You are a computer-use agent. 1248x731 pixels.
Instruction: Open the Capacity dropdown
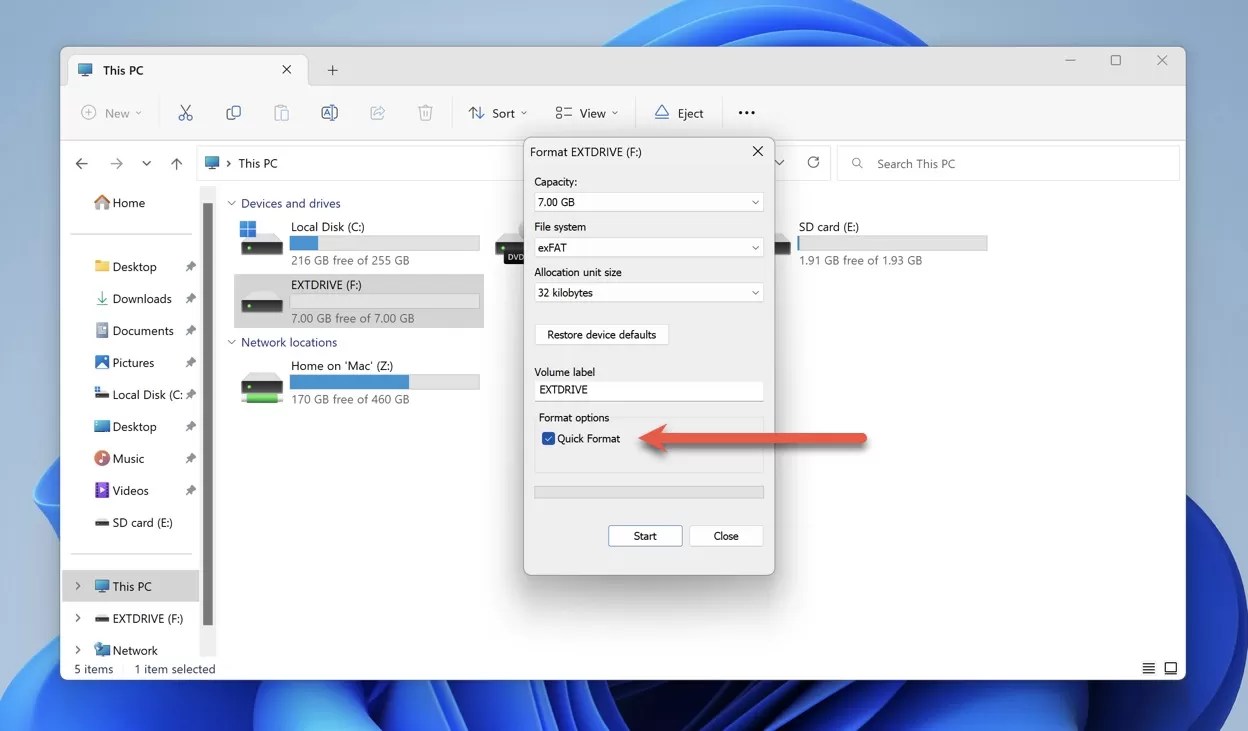click(648, 202)
